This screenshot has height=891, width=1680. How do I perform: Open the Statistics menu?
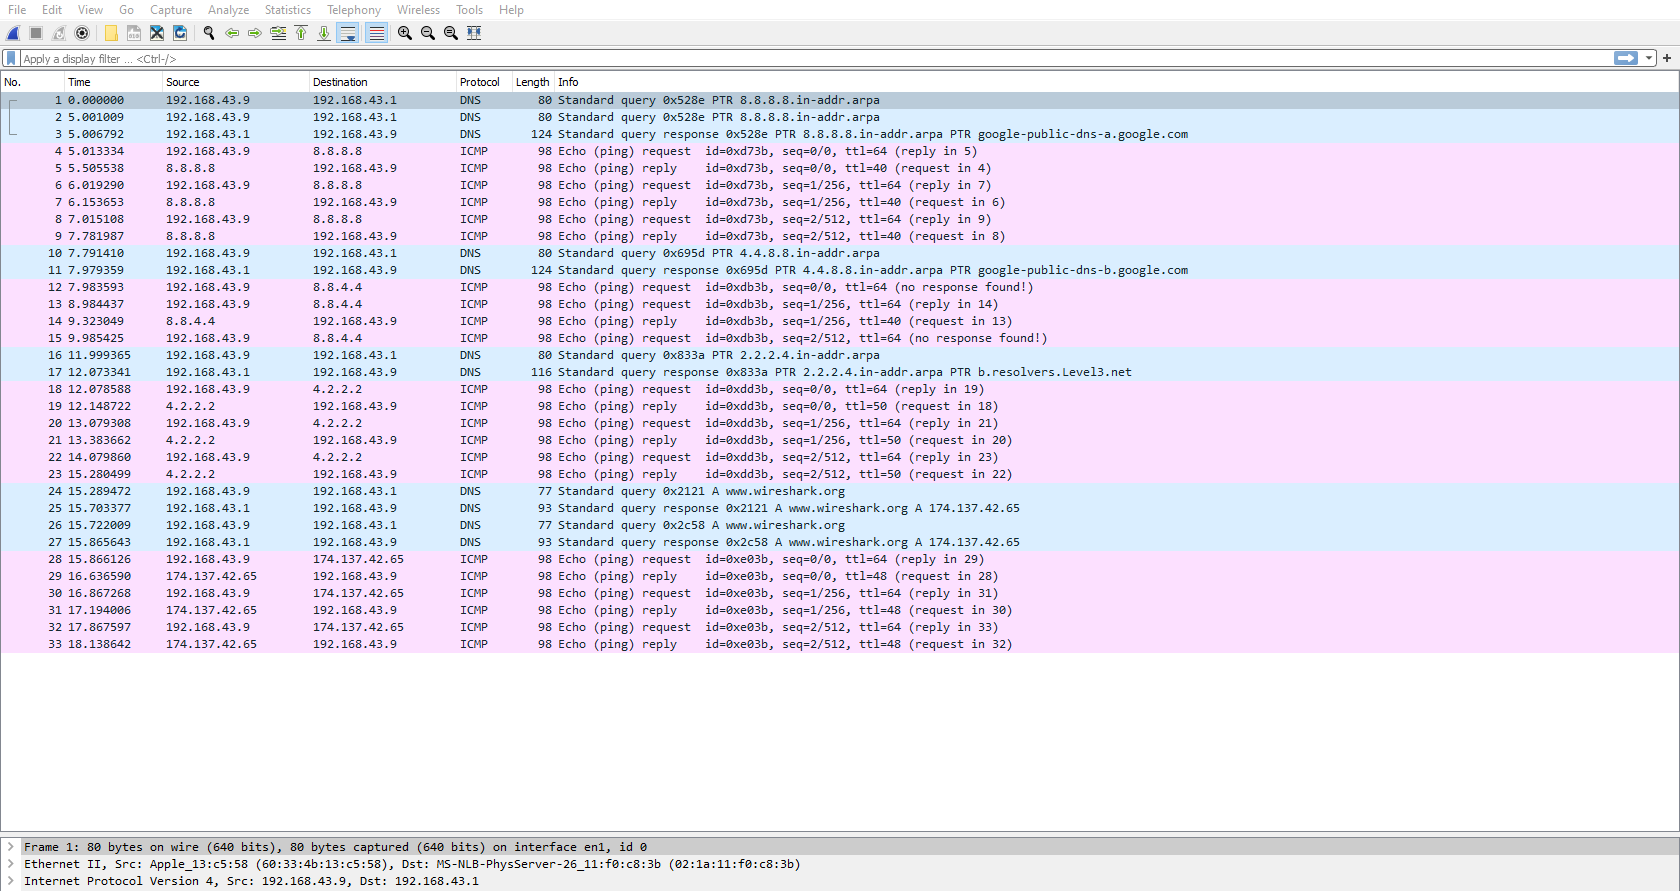(288, 10)
